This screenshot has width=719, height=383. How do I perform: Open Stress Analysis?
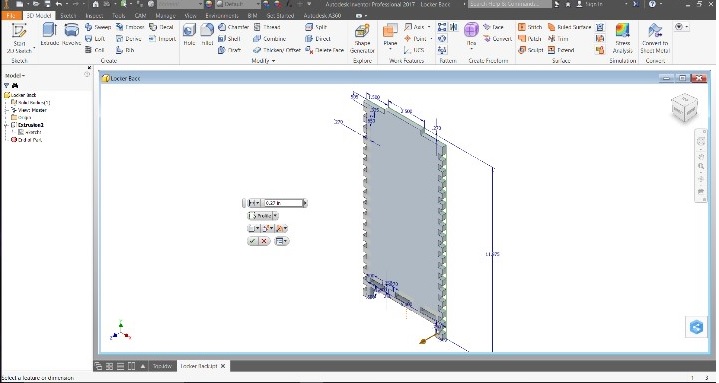(x=623, y=39)
